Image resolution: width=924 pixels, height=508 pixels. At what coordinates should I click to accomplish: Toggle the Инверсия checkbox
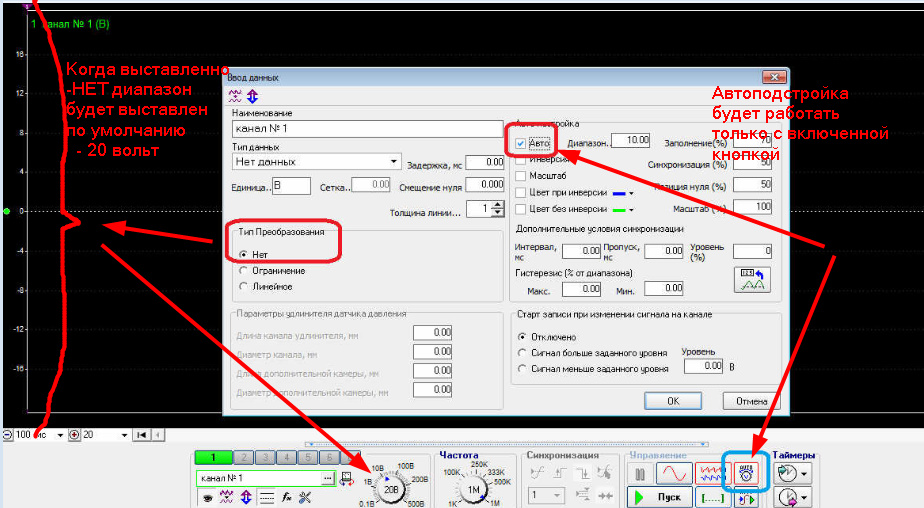520,160
